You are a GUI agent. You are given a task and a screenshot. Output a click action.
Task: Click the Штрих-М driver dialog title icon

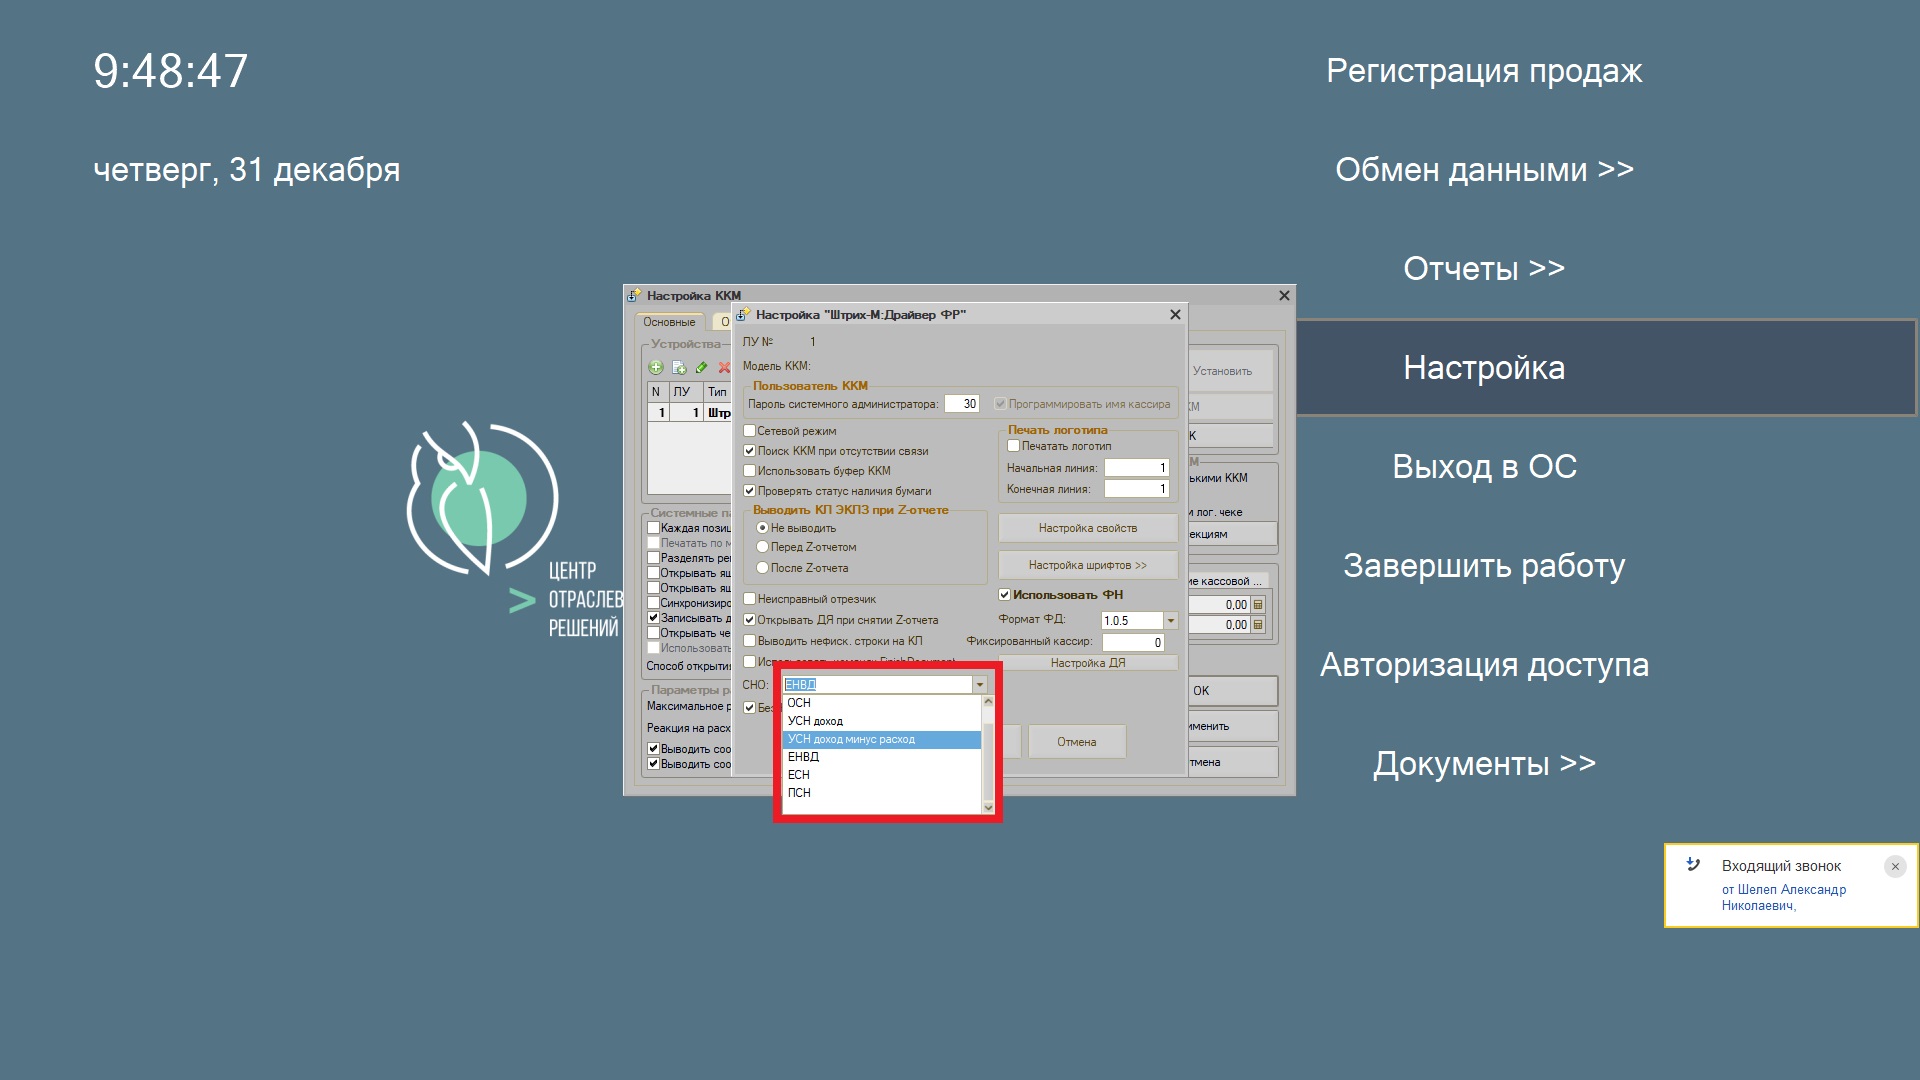tap(743, 315)
